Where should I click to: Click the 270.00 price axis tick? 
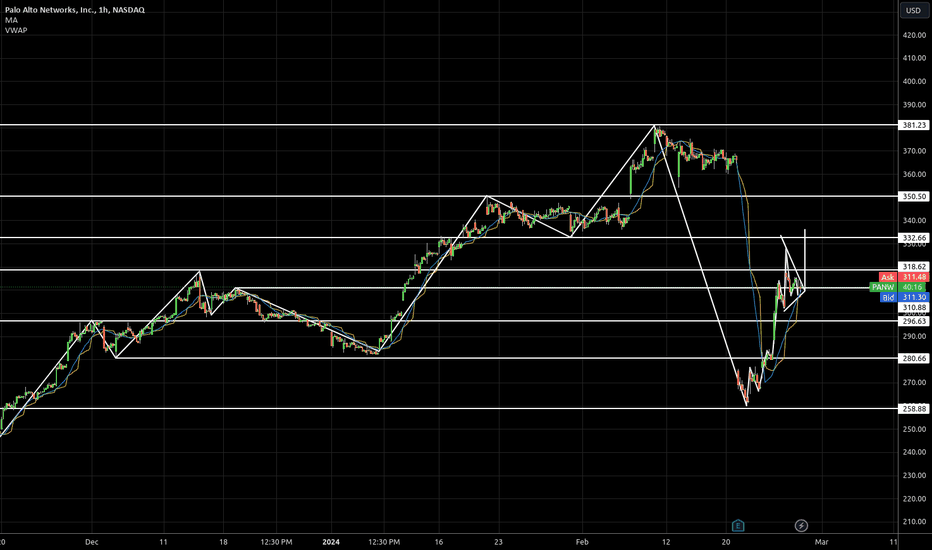coord(914,383)
